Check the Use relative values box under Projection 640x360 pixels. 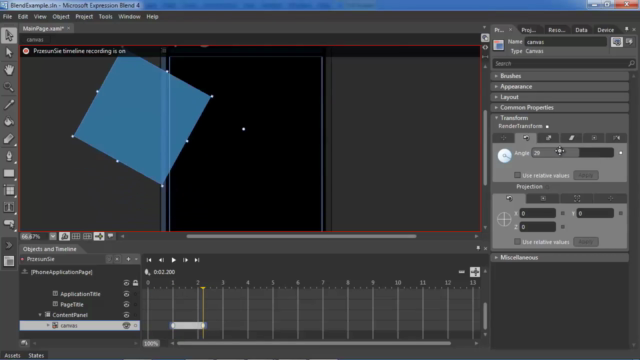(517, 242)
